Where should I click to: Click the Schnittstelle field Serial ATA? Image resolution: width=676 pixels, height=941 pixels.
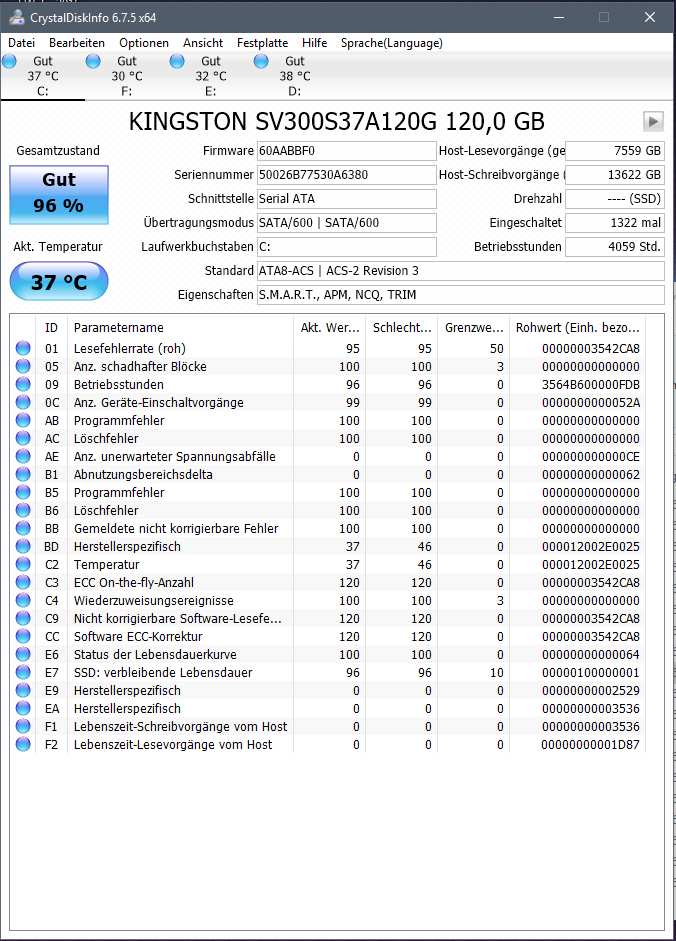coord(346,199)
